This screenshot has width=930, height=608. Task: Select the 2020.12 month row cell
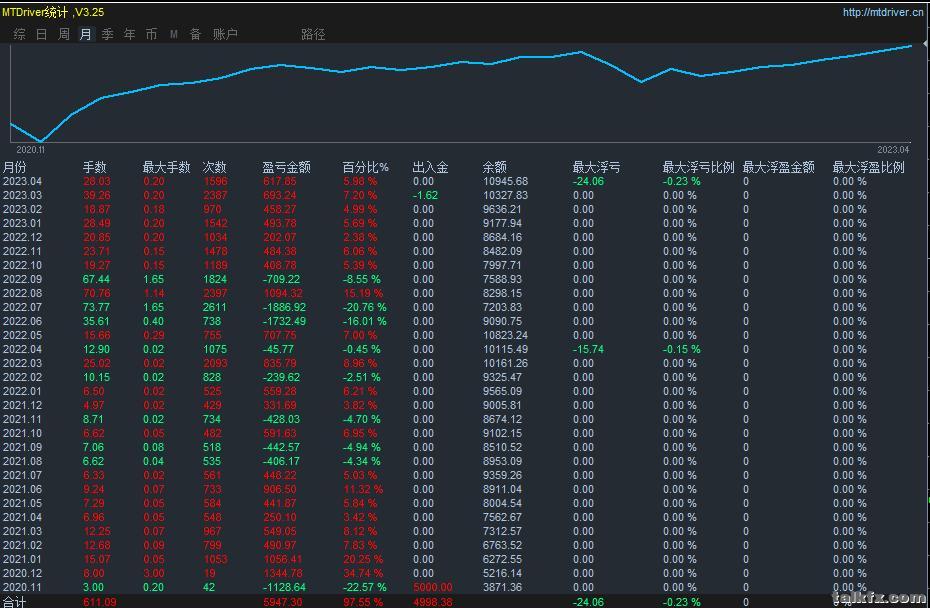[x=23, y=573]
